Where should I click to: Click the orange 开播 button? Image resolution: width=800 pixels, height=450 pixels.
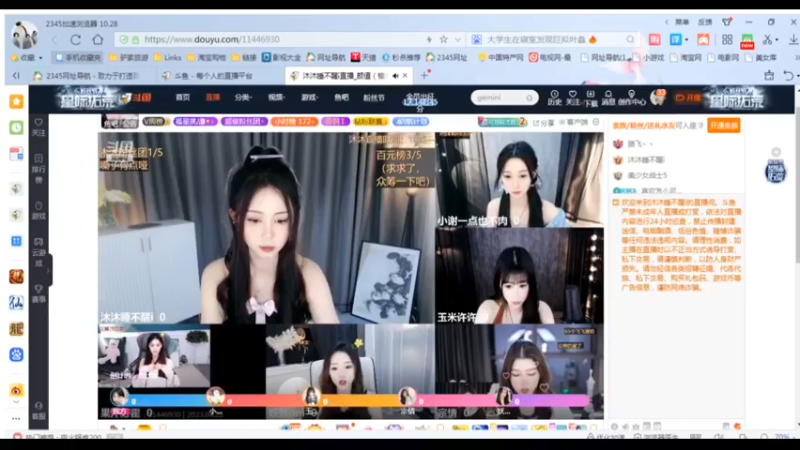tap(687, 97)
